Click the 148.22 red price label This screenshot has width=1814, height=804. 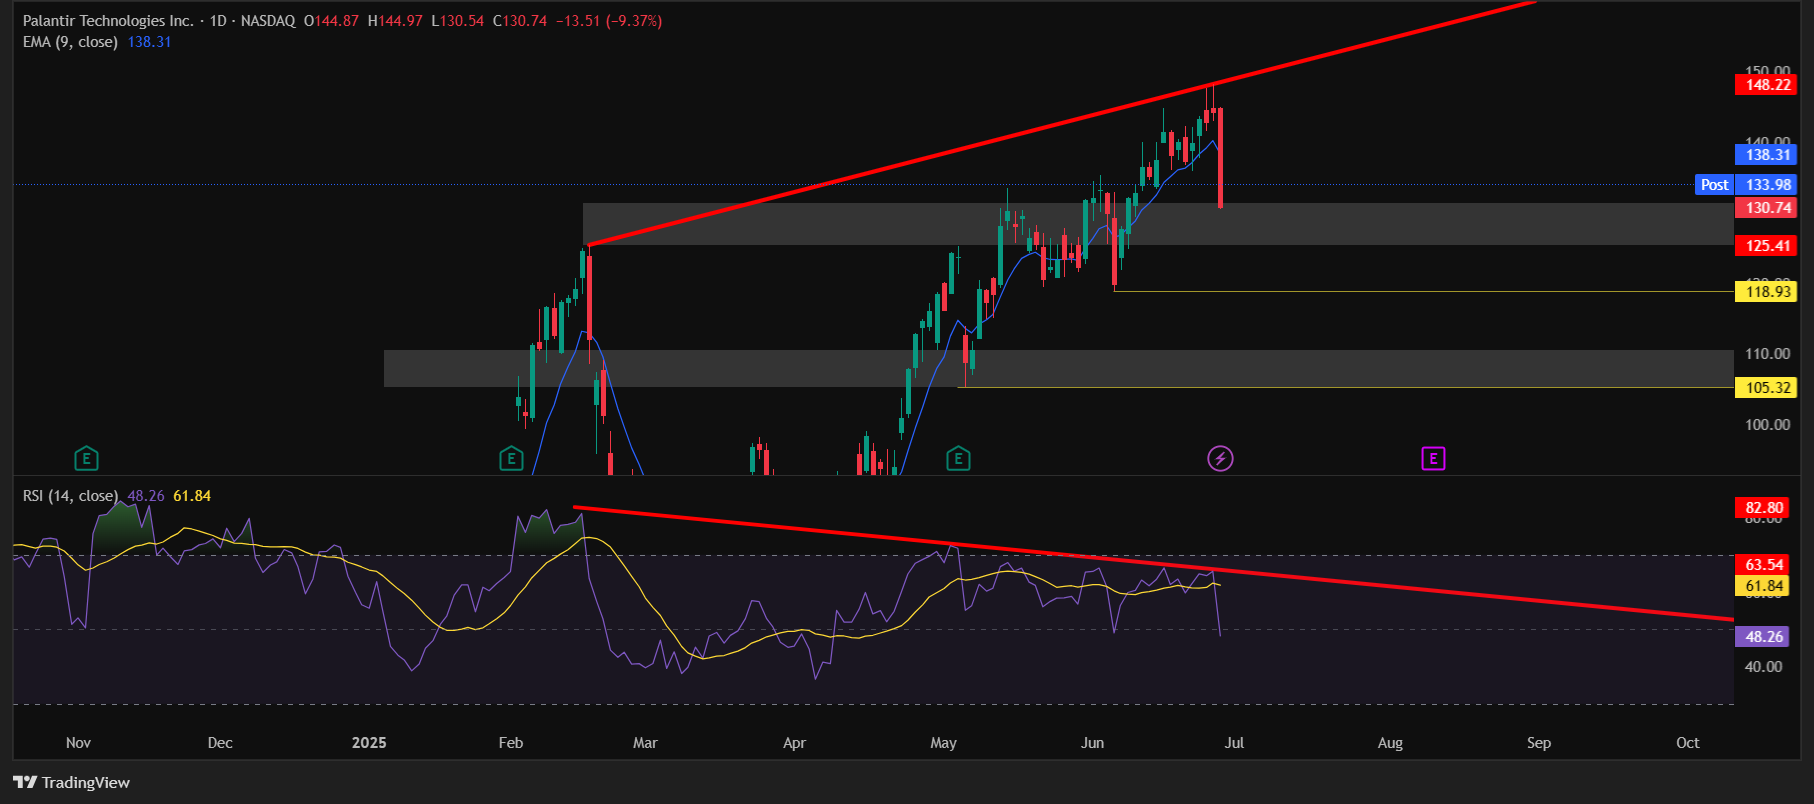point(1767,85)
